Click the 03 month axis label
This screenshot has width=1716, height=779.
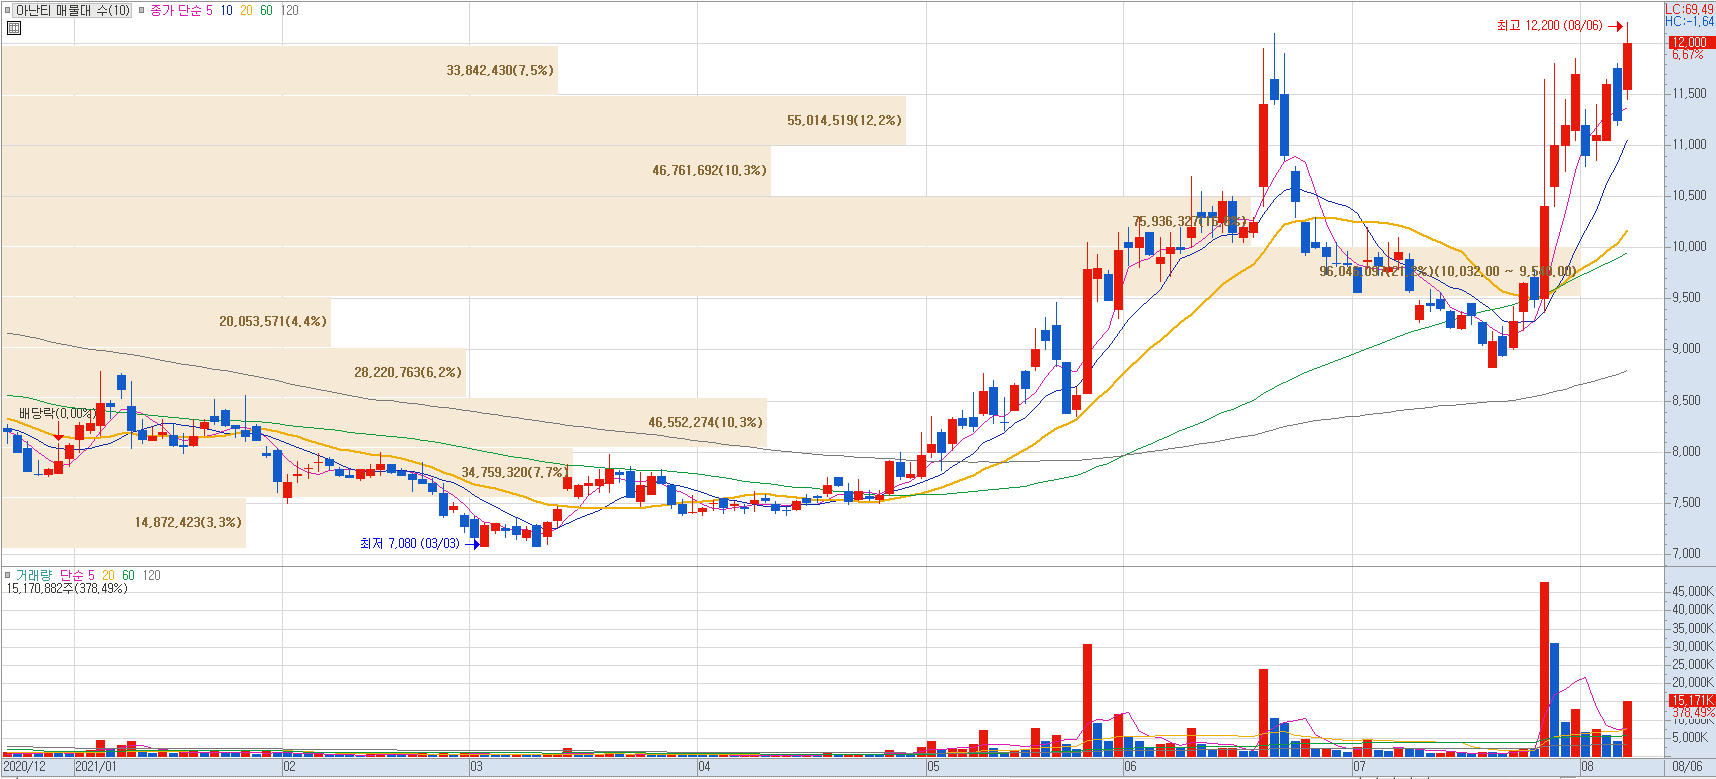tap(476, 767)
